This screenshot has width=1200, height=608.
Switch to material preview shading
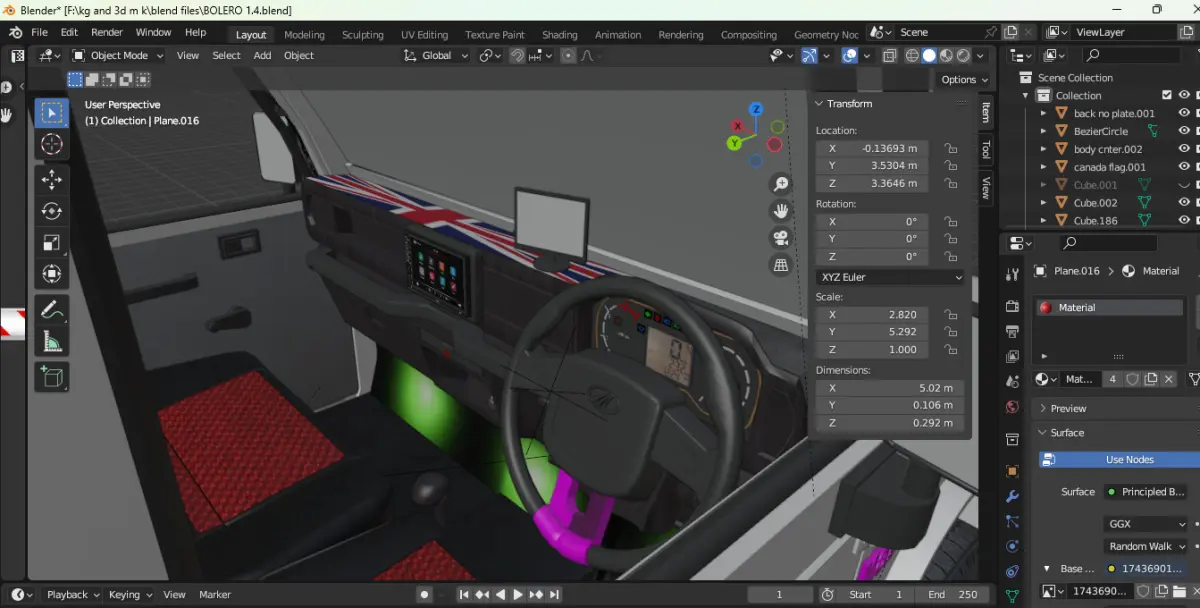946,56
